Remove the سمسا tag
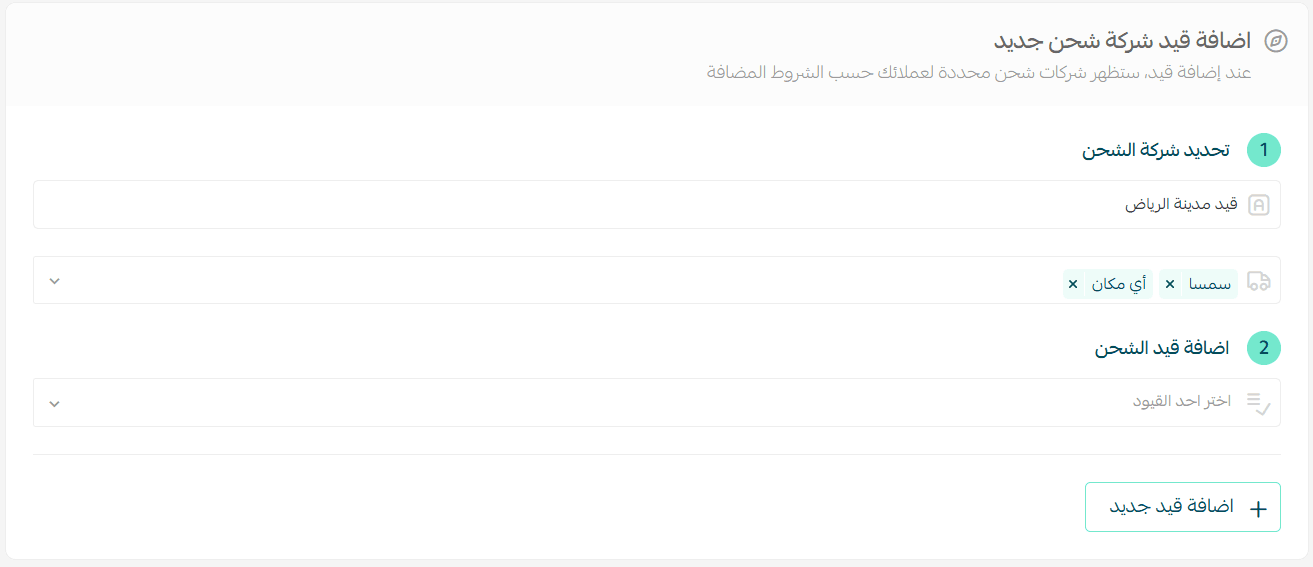Viewport: 1313px width, 567px height. pos(1170,285)
